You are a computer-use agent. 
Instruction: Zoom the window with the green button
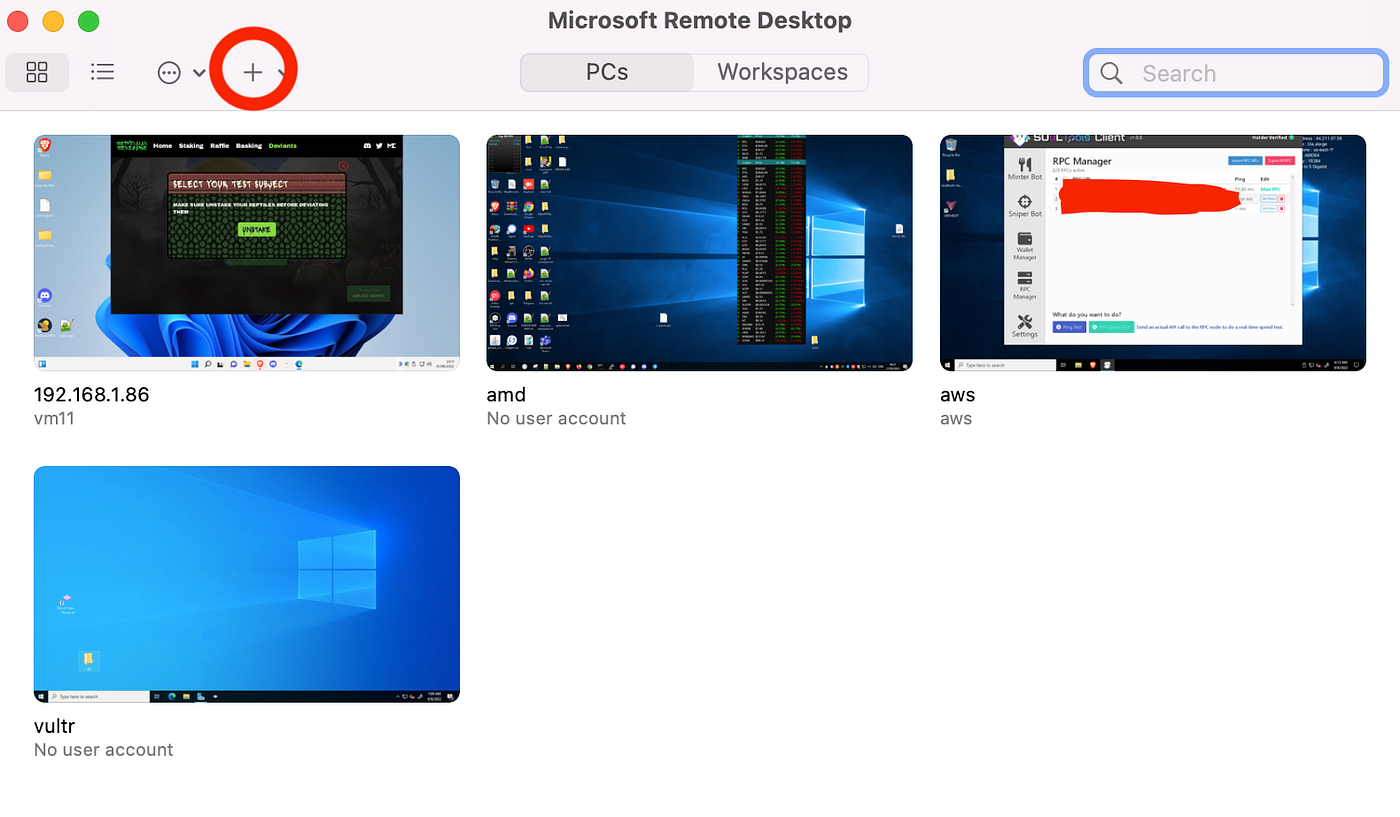click(x=88, y=21)
